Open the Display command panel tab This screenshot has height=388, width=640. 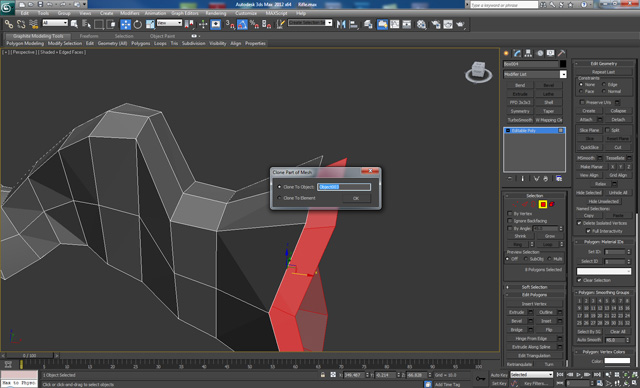[551, 53]
